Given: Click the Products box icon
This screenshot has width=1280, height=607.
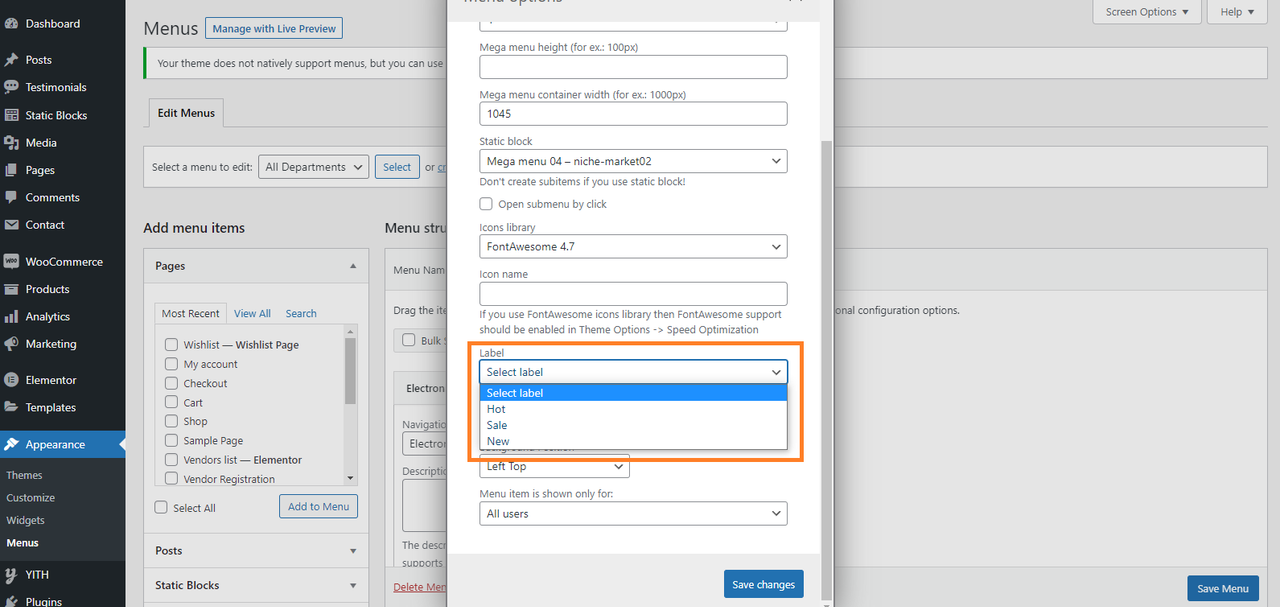Looking at the screenshot, I should [x=12, y=289].
